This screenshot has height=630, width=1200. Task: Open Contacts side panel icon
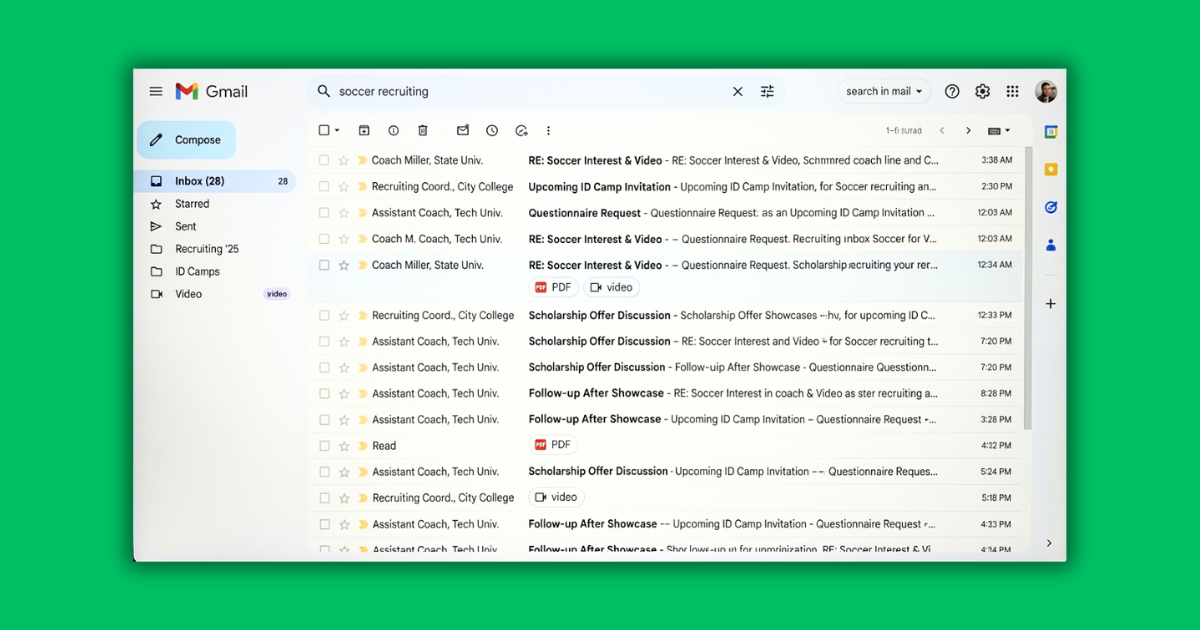(1050, 245)
